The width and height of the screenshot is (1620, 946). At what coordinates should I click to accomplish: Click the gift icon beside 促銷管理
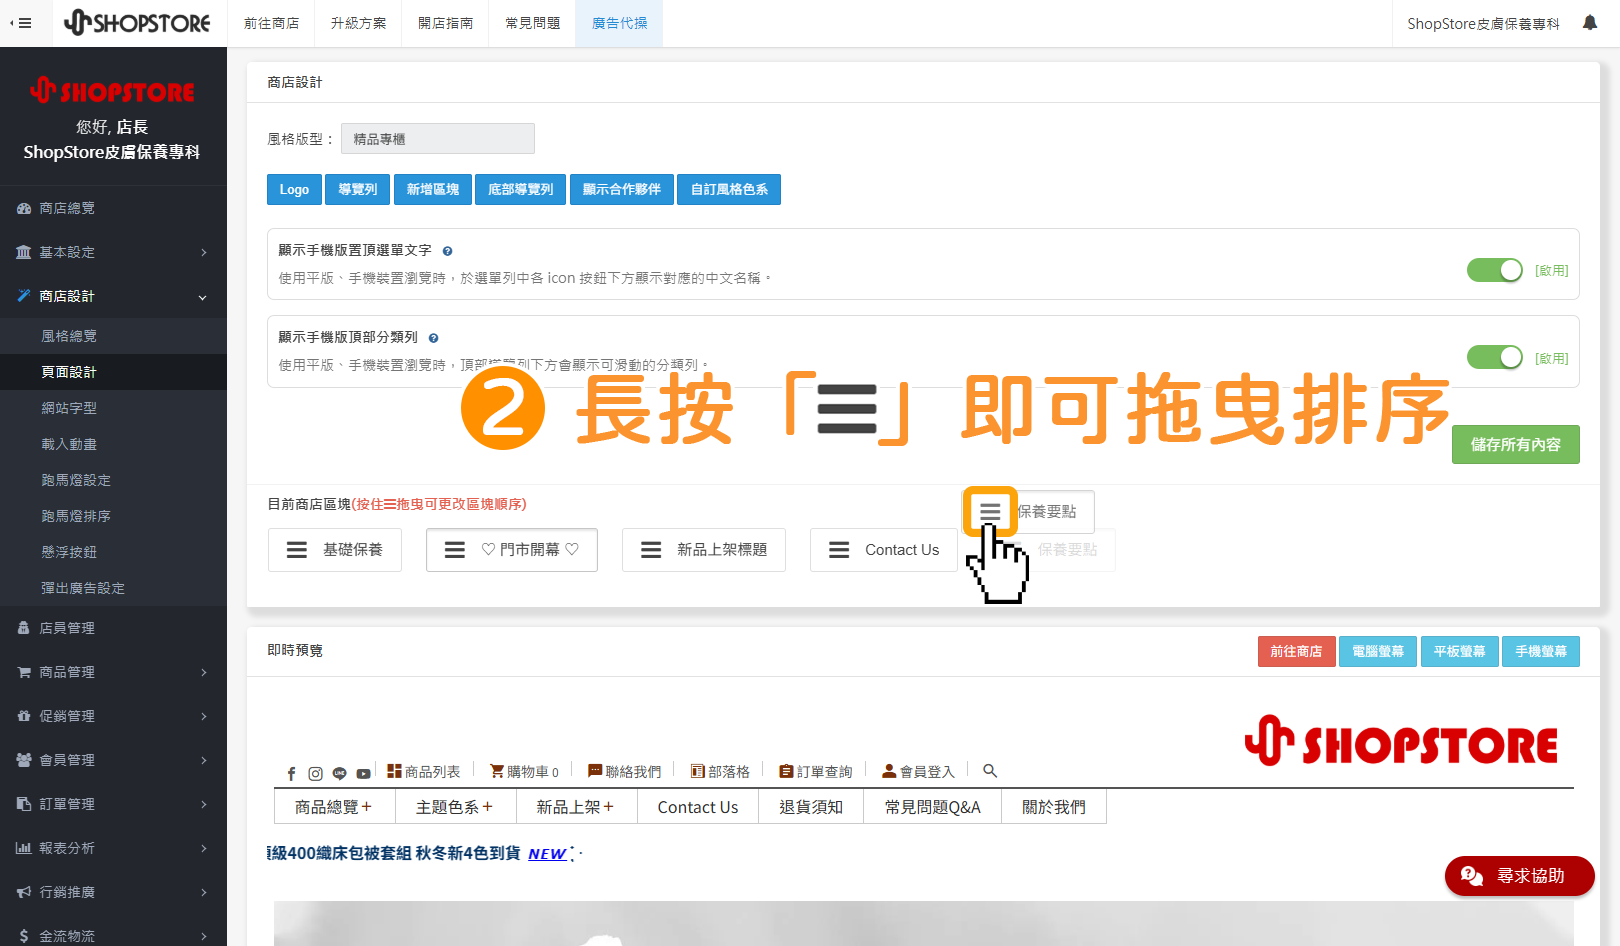(x=24, y=716)
